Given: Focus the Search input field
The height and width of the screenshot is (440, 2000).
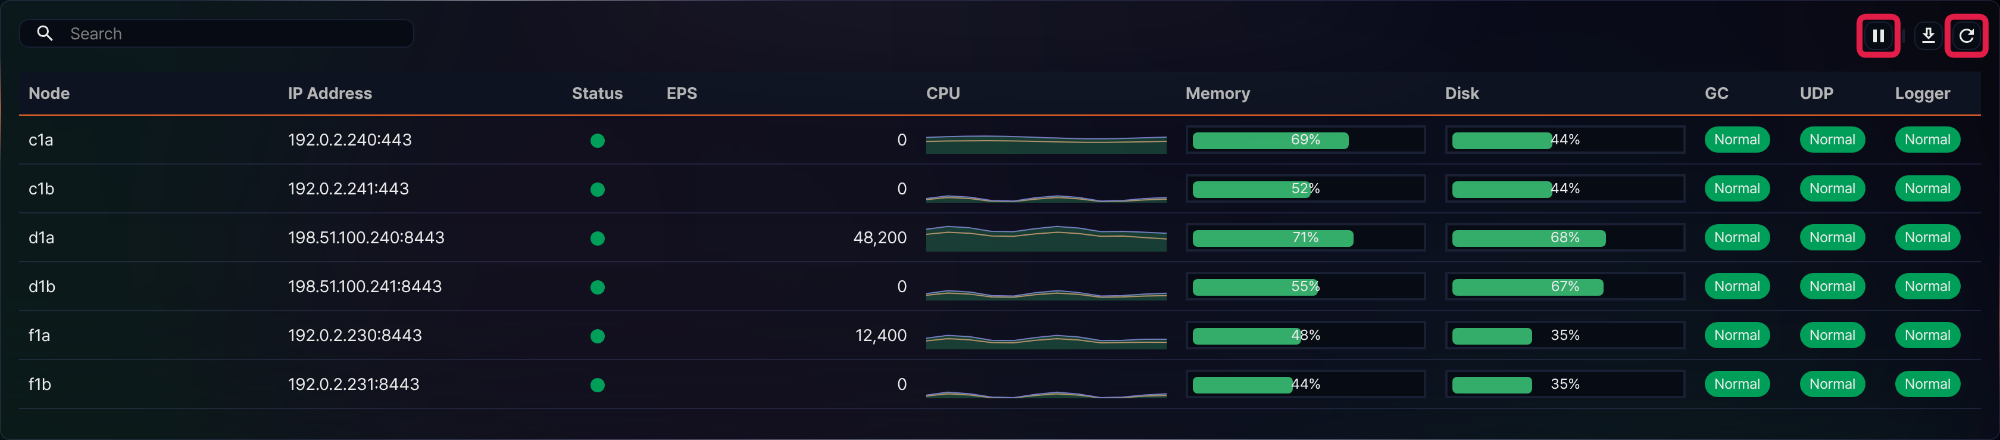Looking at the screenshot, I should 216,33.
